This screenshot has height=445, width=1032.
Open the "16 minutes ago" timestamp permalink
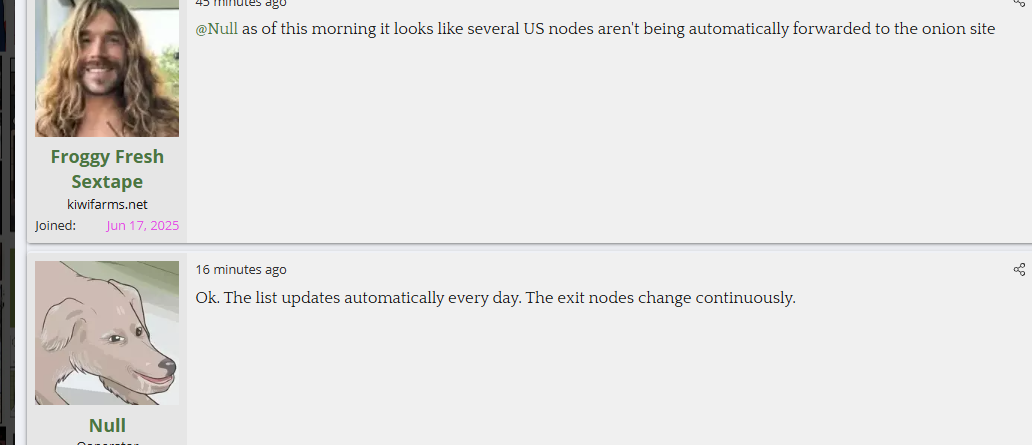coord(241,269)
